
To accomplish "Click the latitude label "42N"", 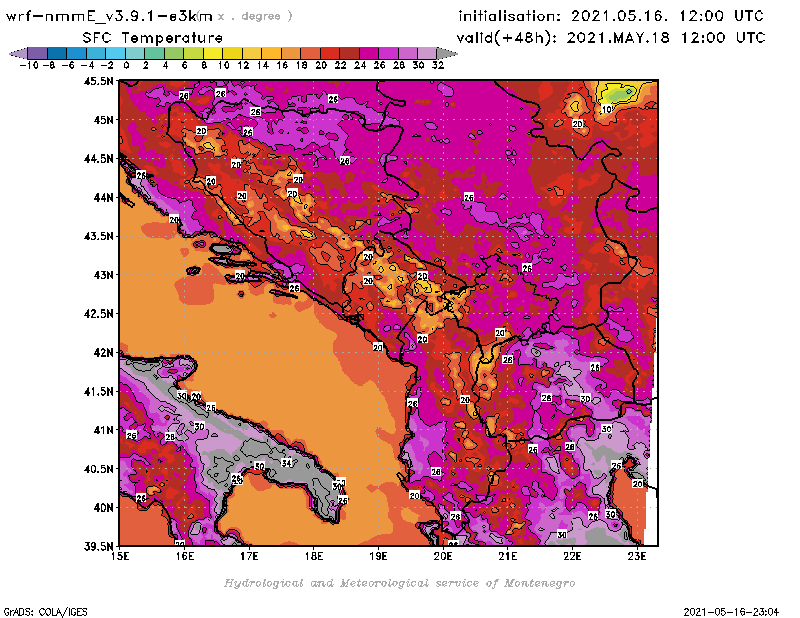I will [103, 353].
